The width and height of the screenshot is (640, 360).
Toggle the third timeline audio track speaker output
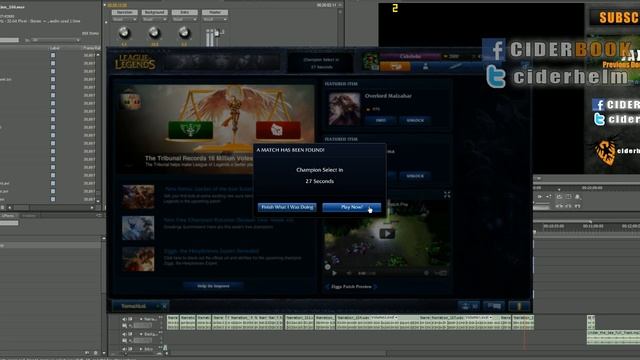pos(125,349)
